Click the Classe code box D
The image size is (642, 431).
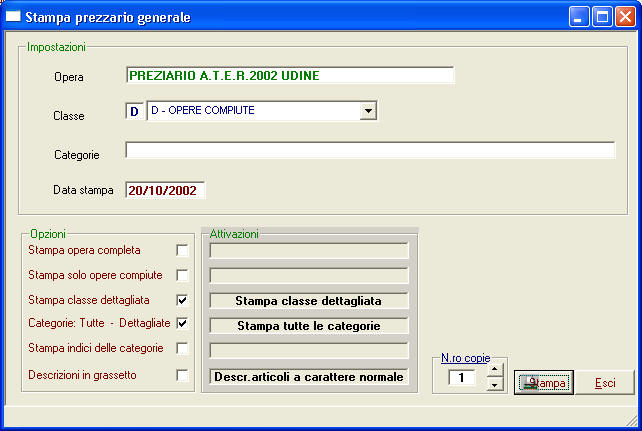point(134,111)
